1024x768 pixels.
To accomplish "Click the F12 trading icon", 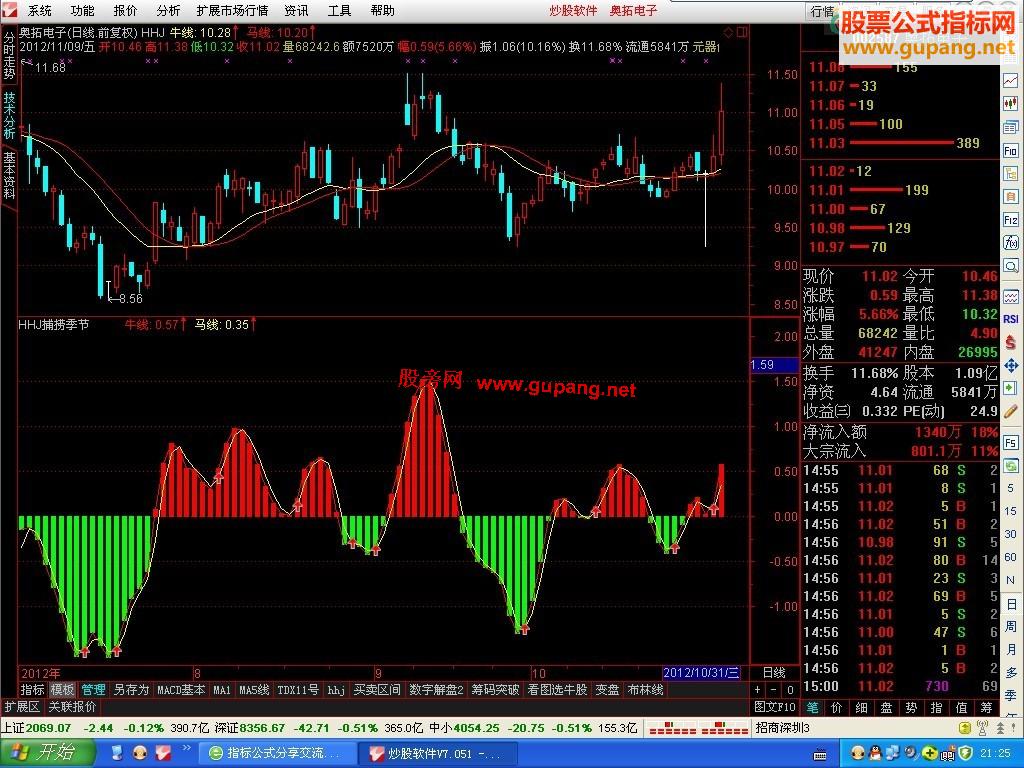I will coord(1010,220).
